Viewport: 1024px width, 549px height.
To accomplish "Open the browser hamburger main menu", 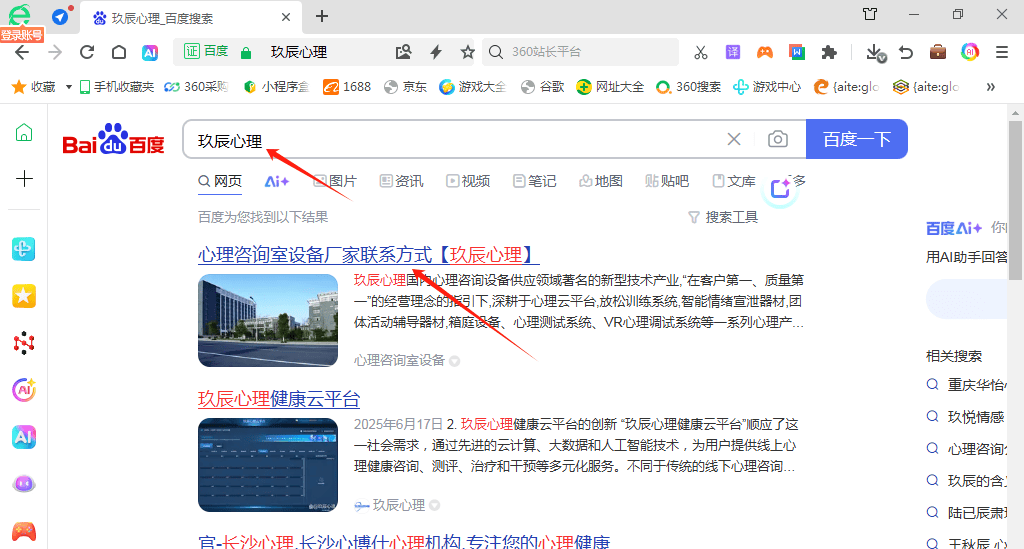I will point(1002,52).
